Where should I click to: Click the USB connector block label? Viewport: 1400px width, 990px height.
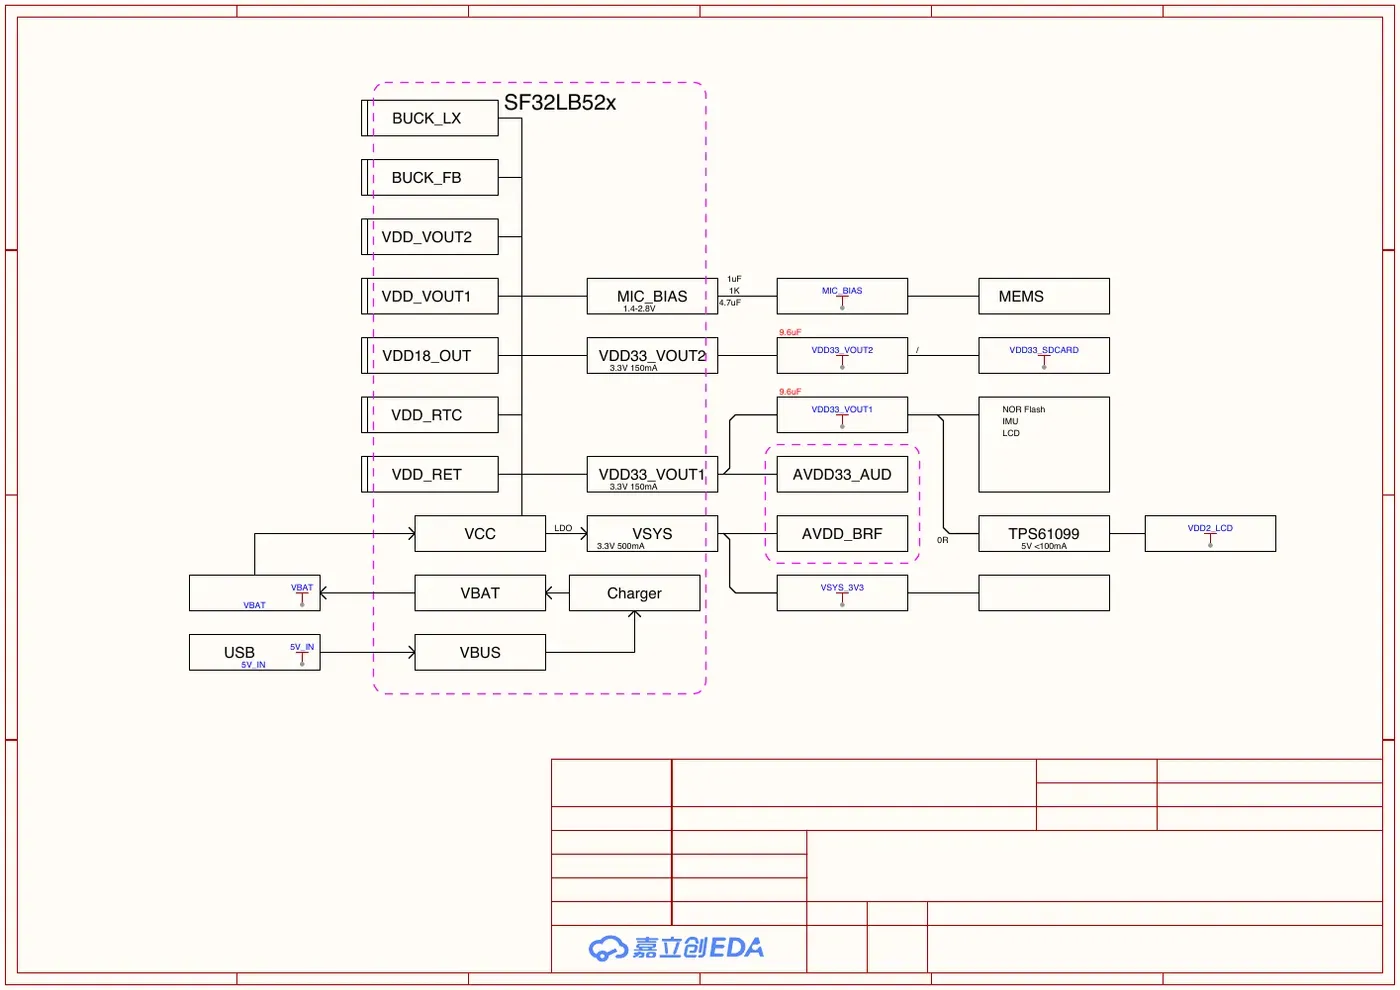[x=239, y=653]
